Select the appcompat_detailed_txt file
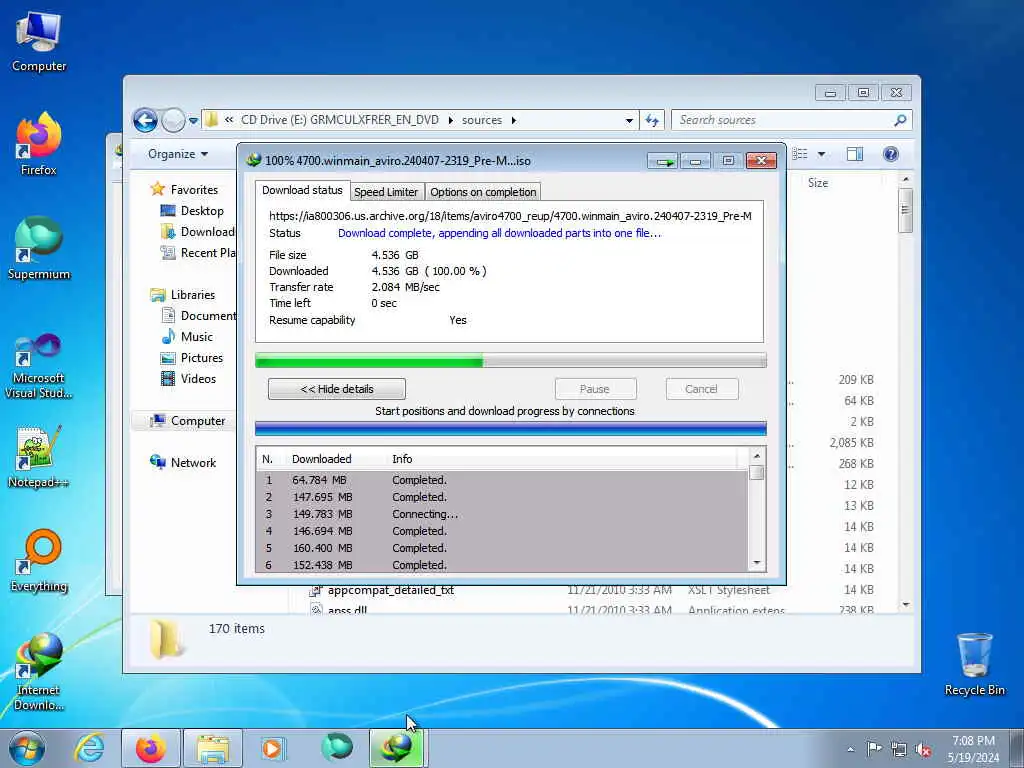 391,590
